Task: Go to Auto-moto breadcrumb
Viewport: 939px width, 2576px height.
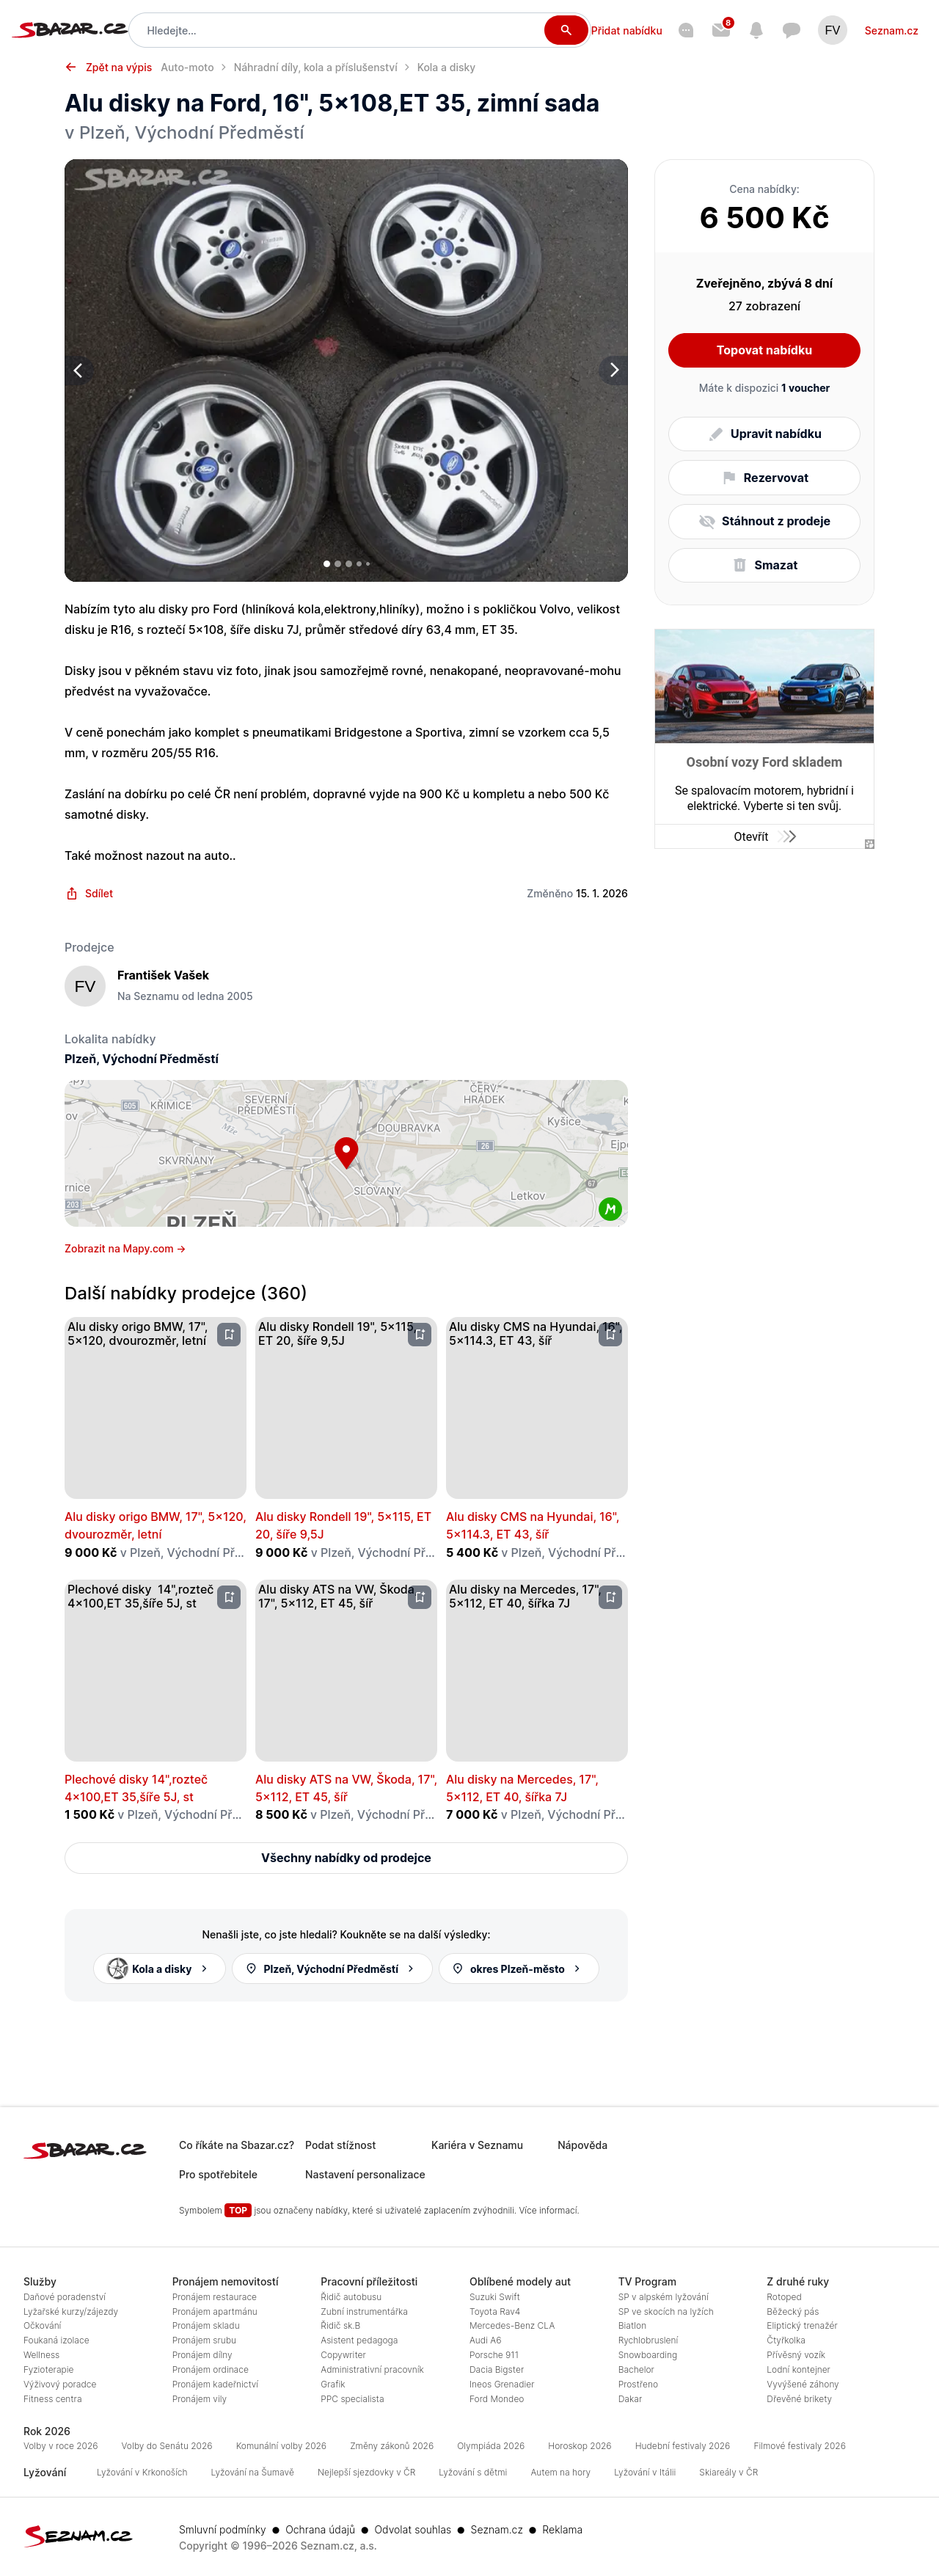Action: [x=187, y=67]
